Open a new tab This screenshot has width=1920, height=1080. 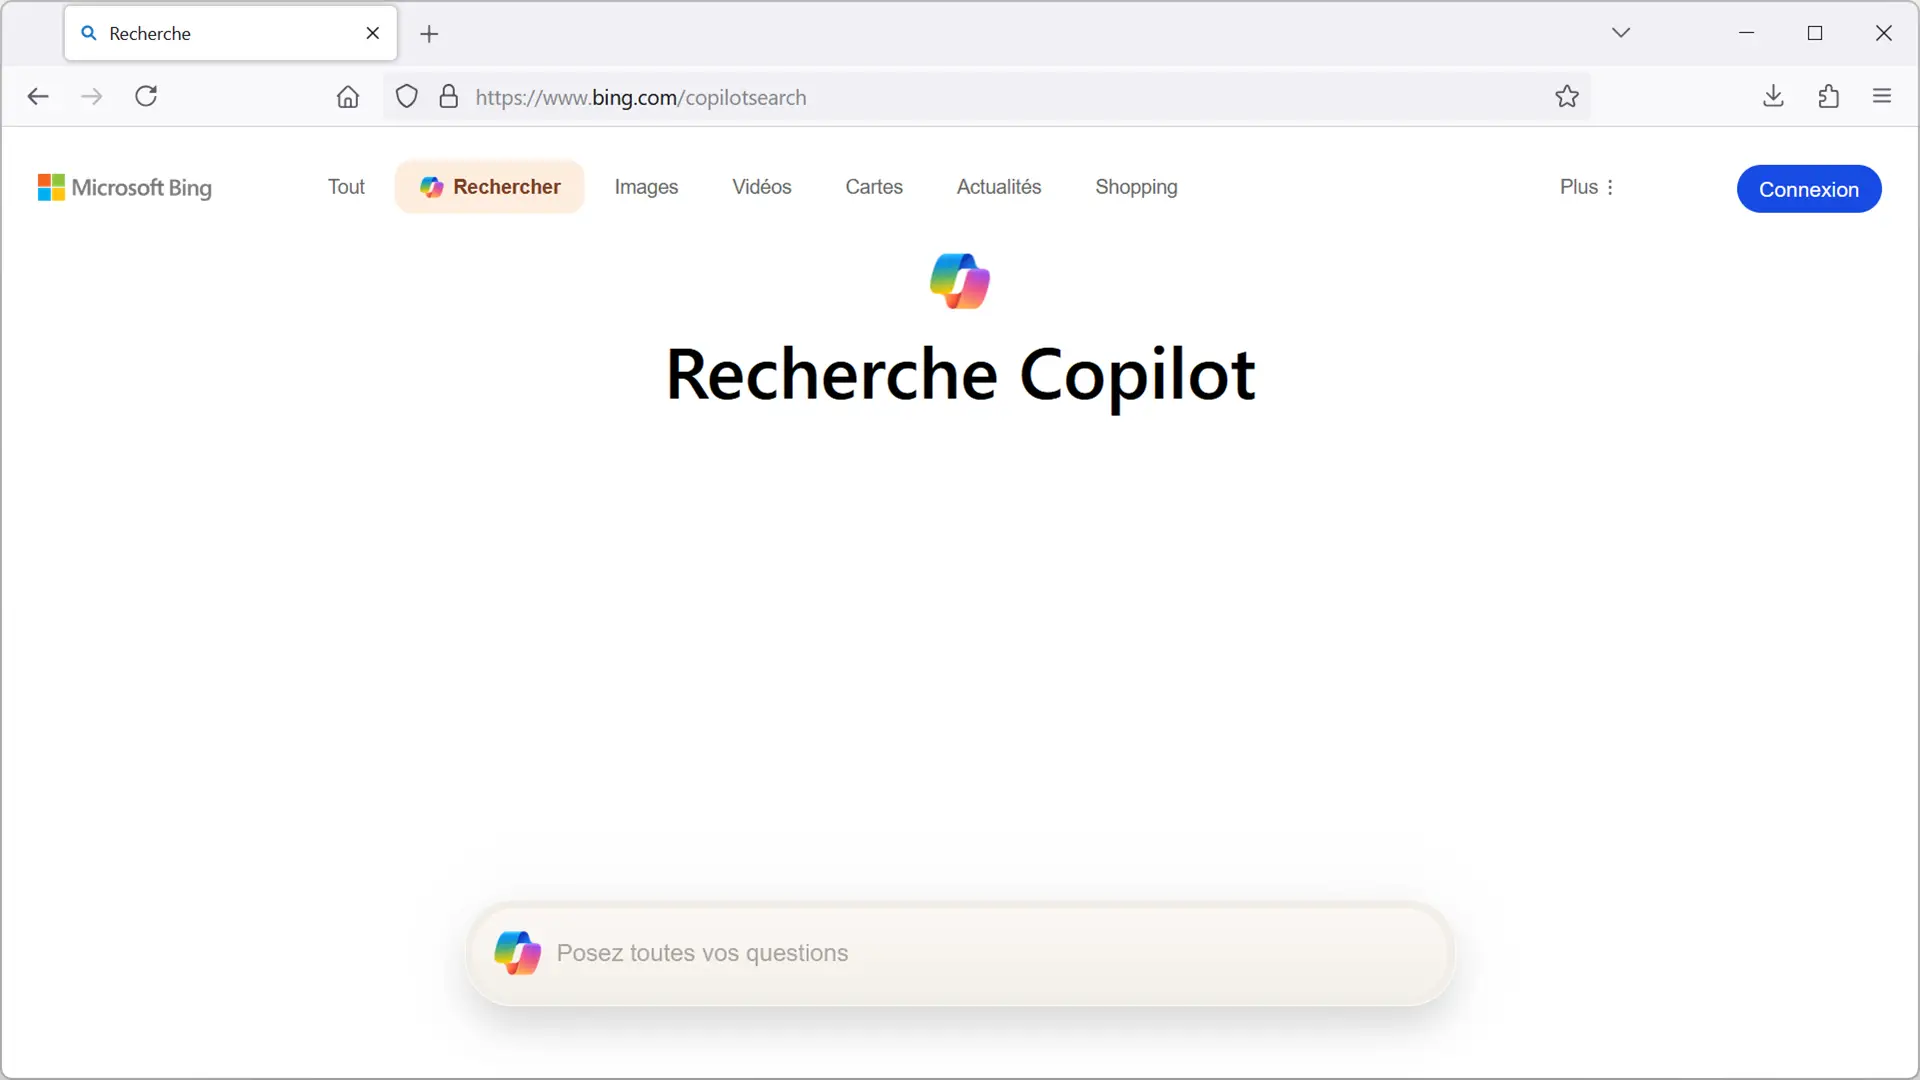tap(429, 34)
